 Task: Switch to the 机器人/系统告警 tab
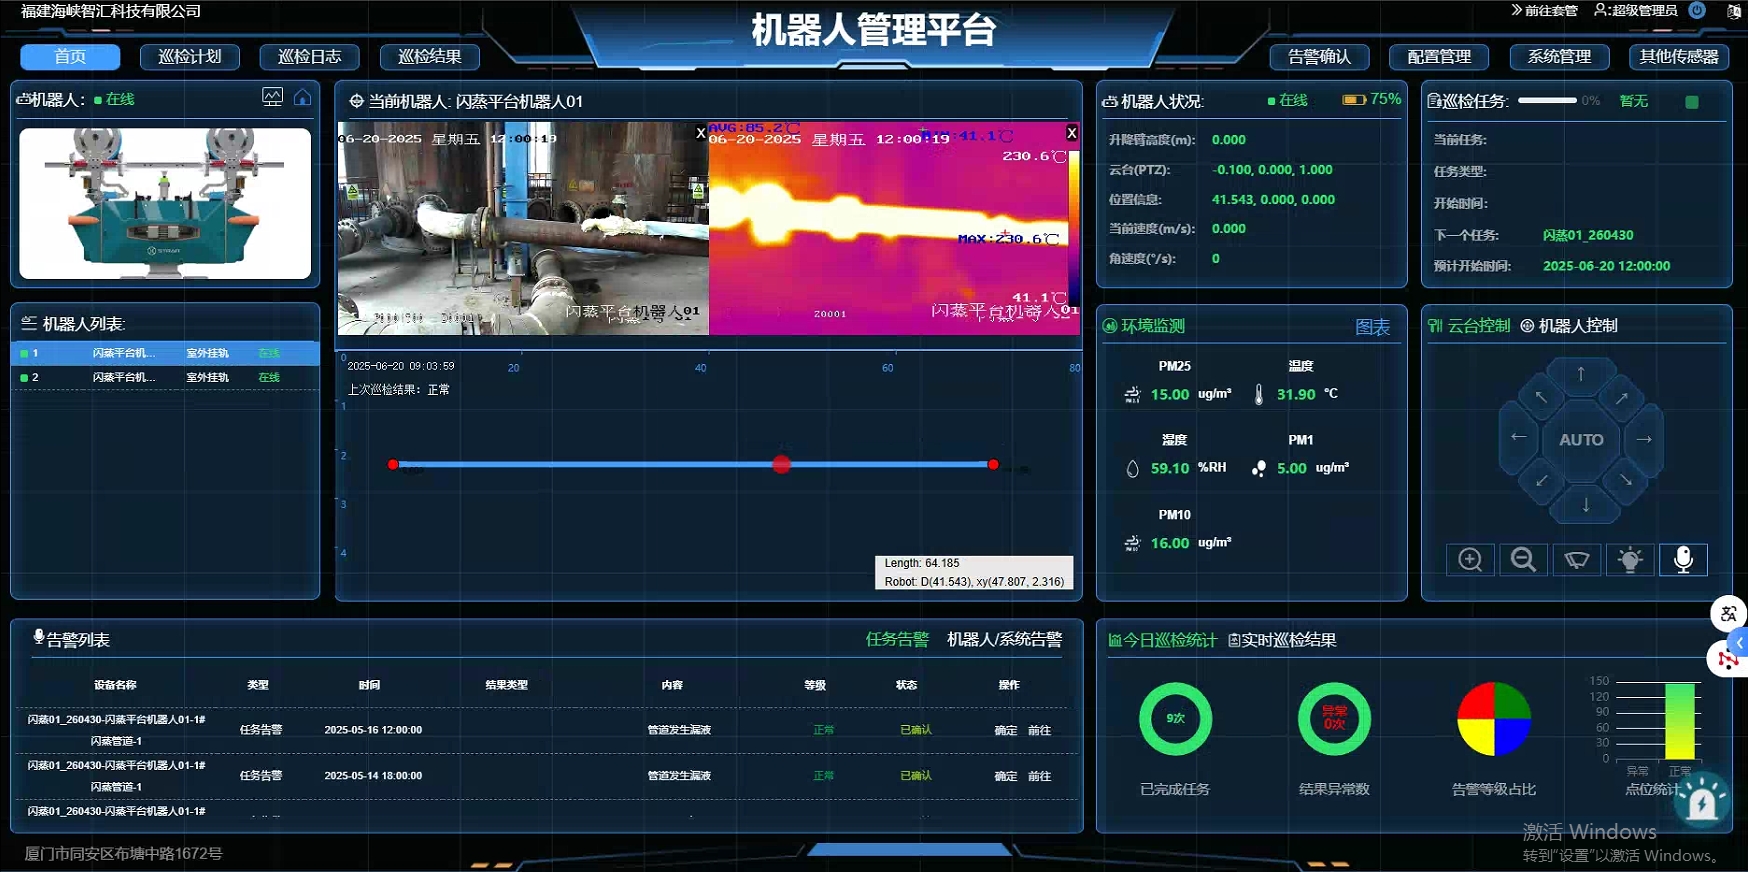[x=1004, y=639]
